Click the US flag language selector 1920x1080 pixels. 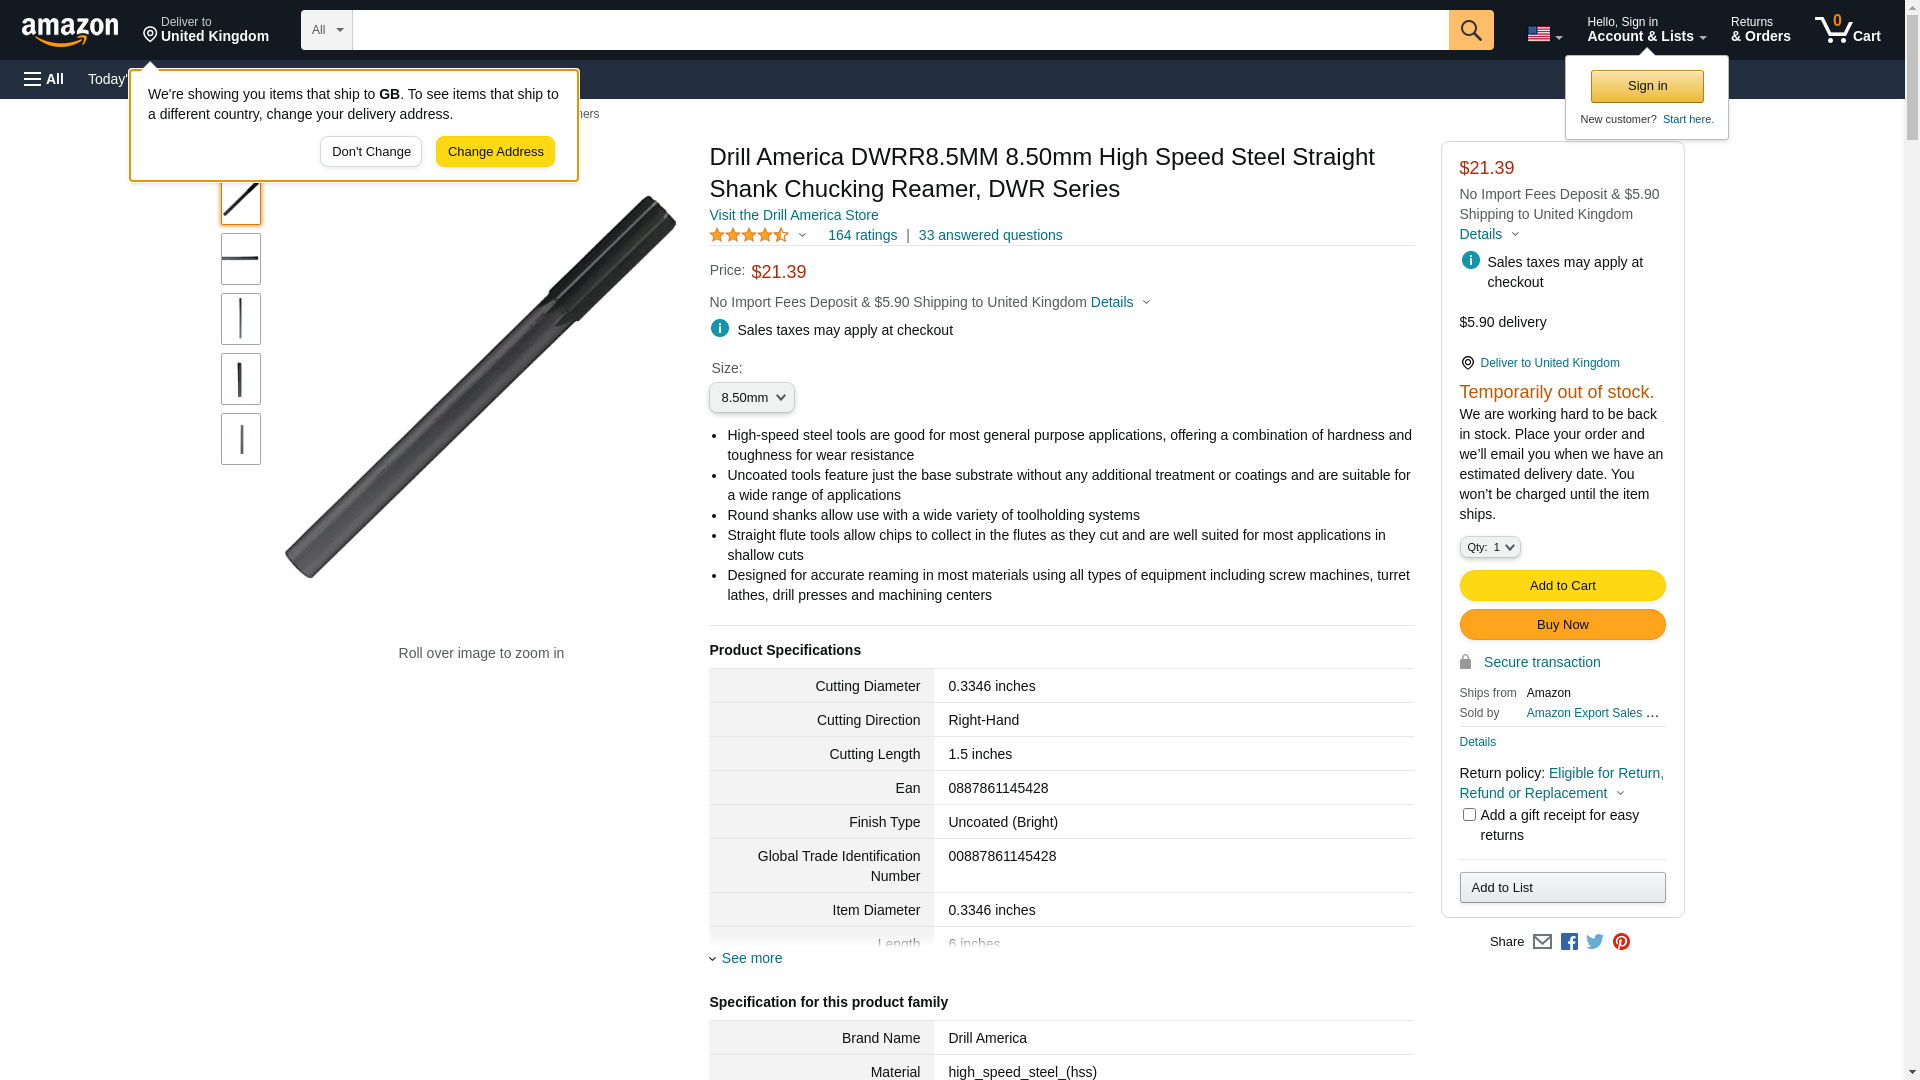(x=1543, y=35)
